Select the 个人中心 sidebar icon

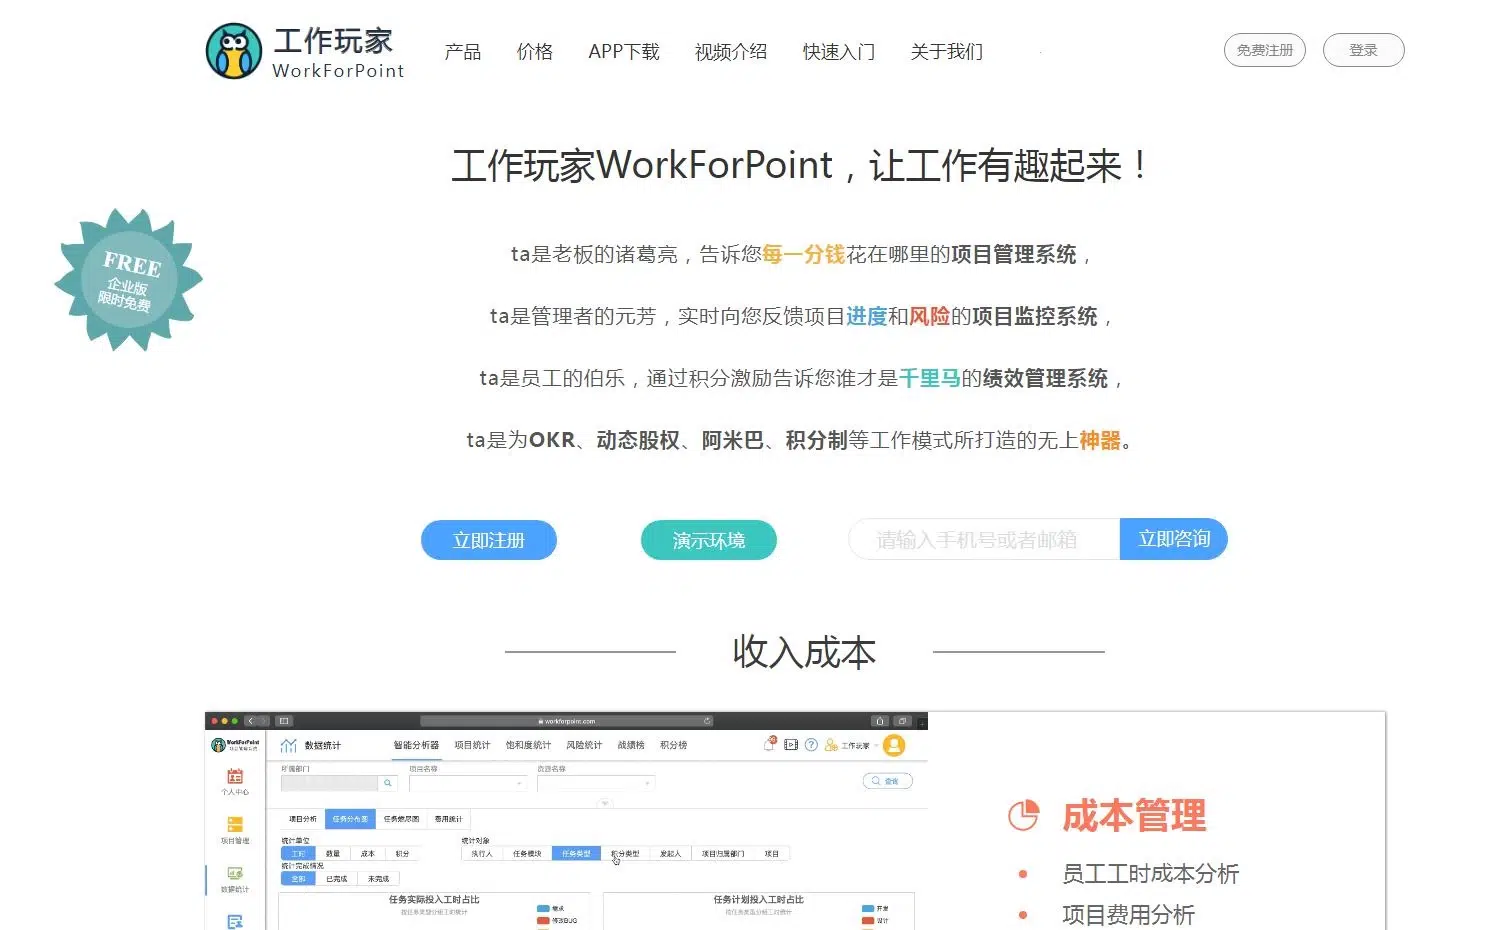click(234, 775)
